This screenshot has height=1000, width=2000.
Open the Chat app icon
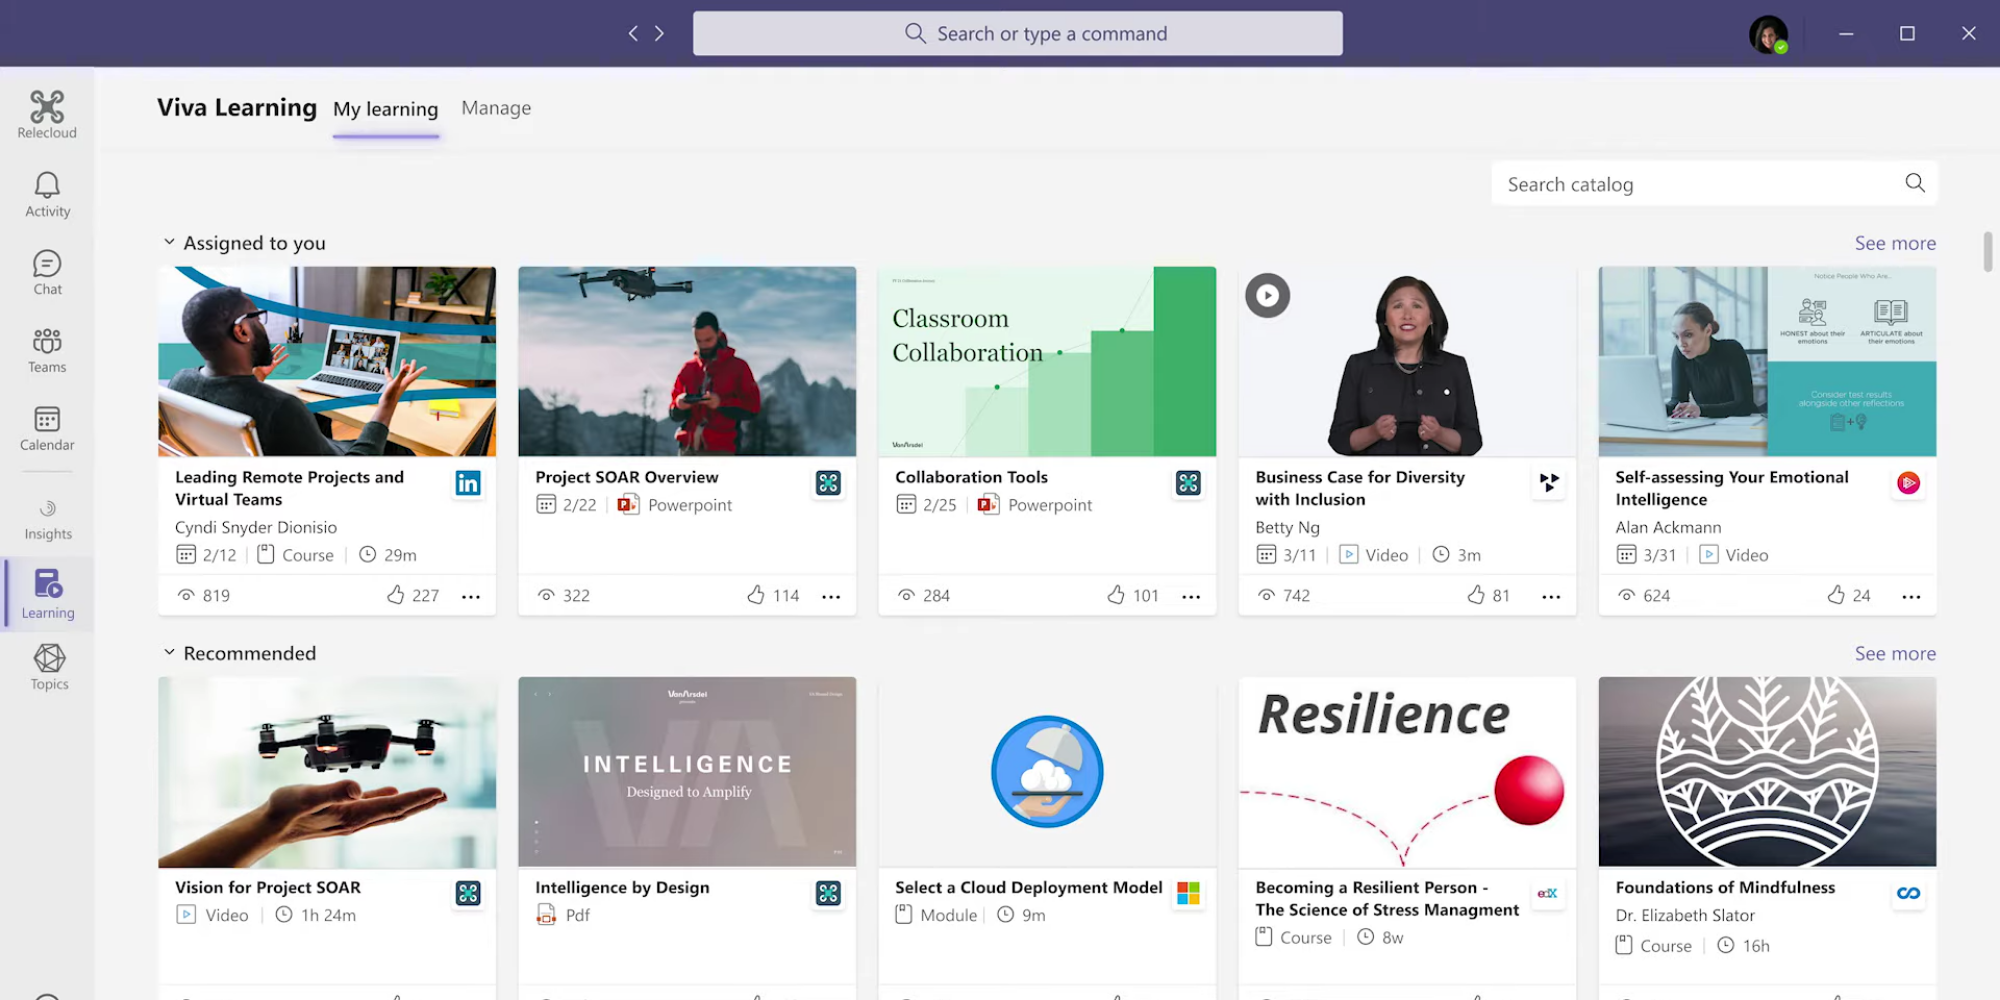(47, 272)
